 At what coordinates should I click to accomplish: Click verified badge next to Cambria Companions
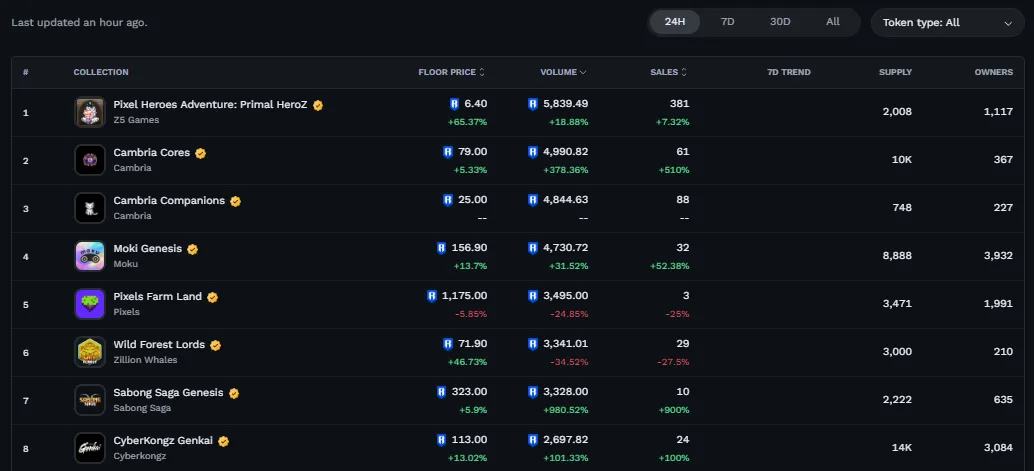point(235,201)
